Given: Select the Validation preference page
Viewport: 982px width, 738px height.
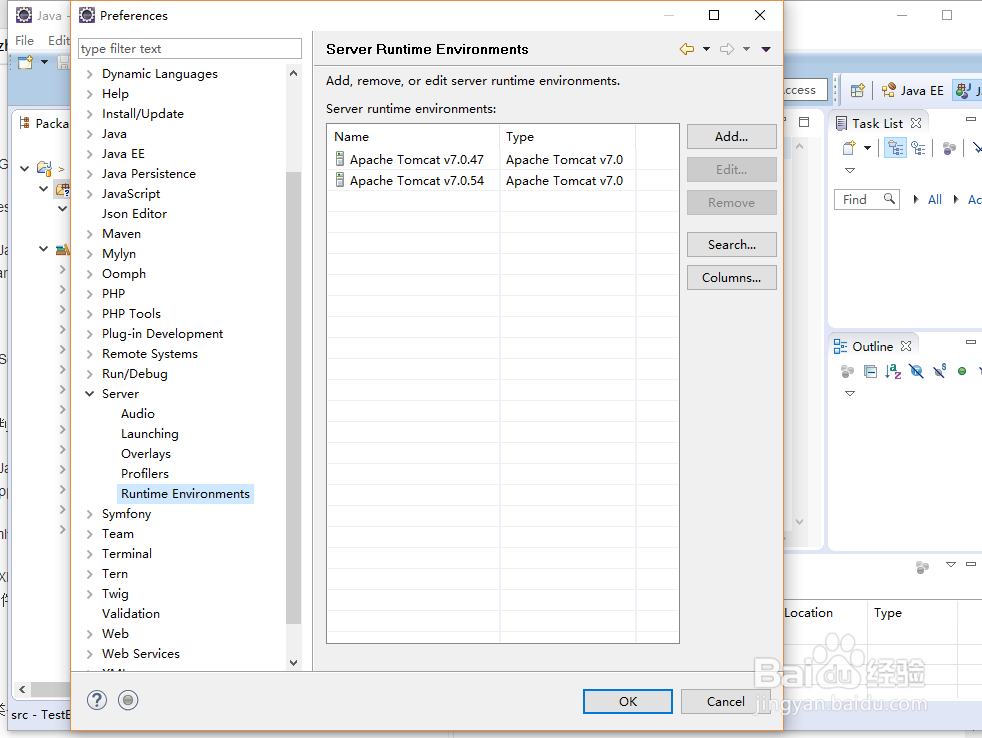Looking at the screenshot, I should point(131,613).
